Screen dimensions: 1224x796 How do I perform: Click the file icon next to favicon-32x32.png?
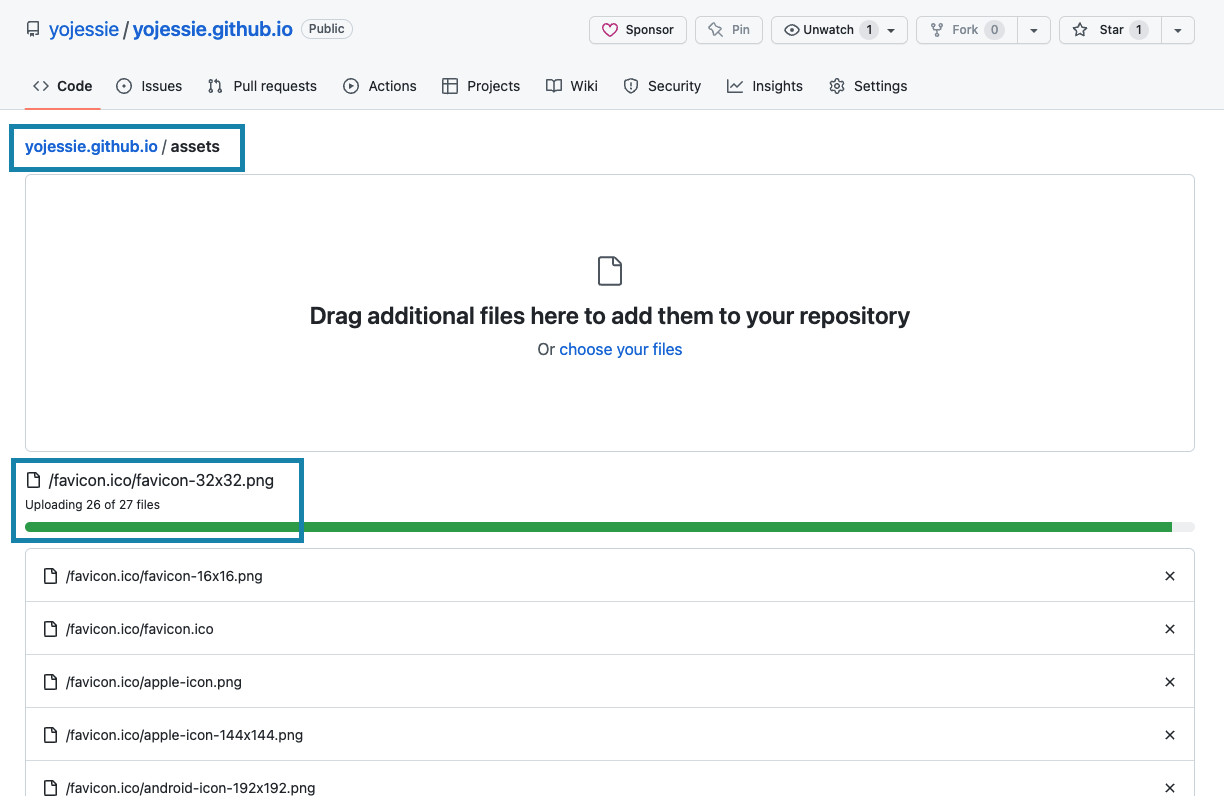(x=33, y=480)
